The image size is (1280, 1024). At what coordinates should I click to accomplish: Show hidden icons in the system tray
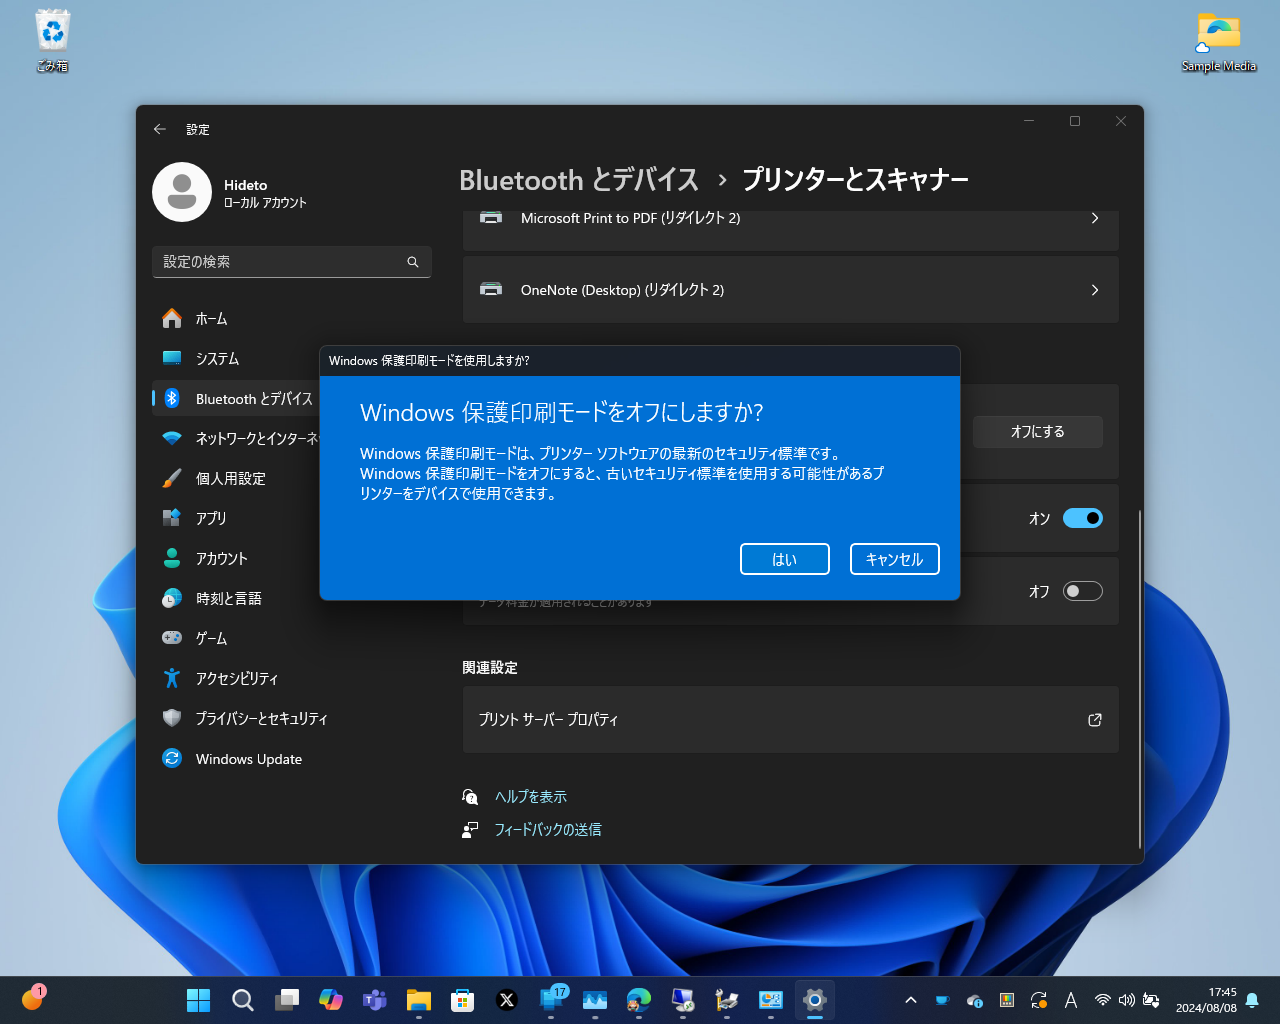pos(910,999)
